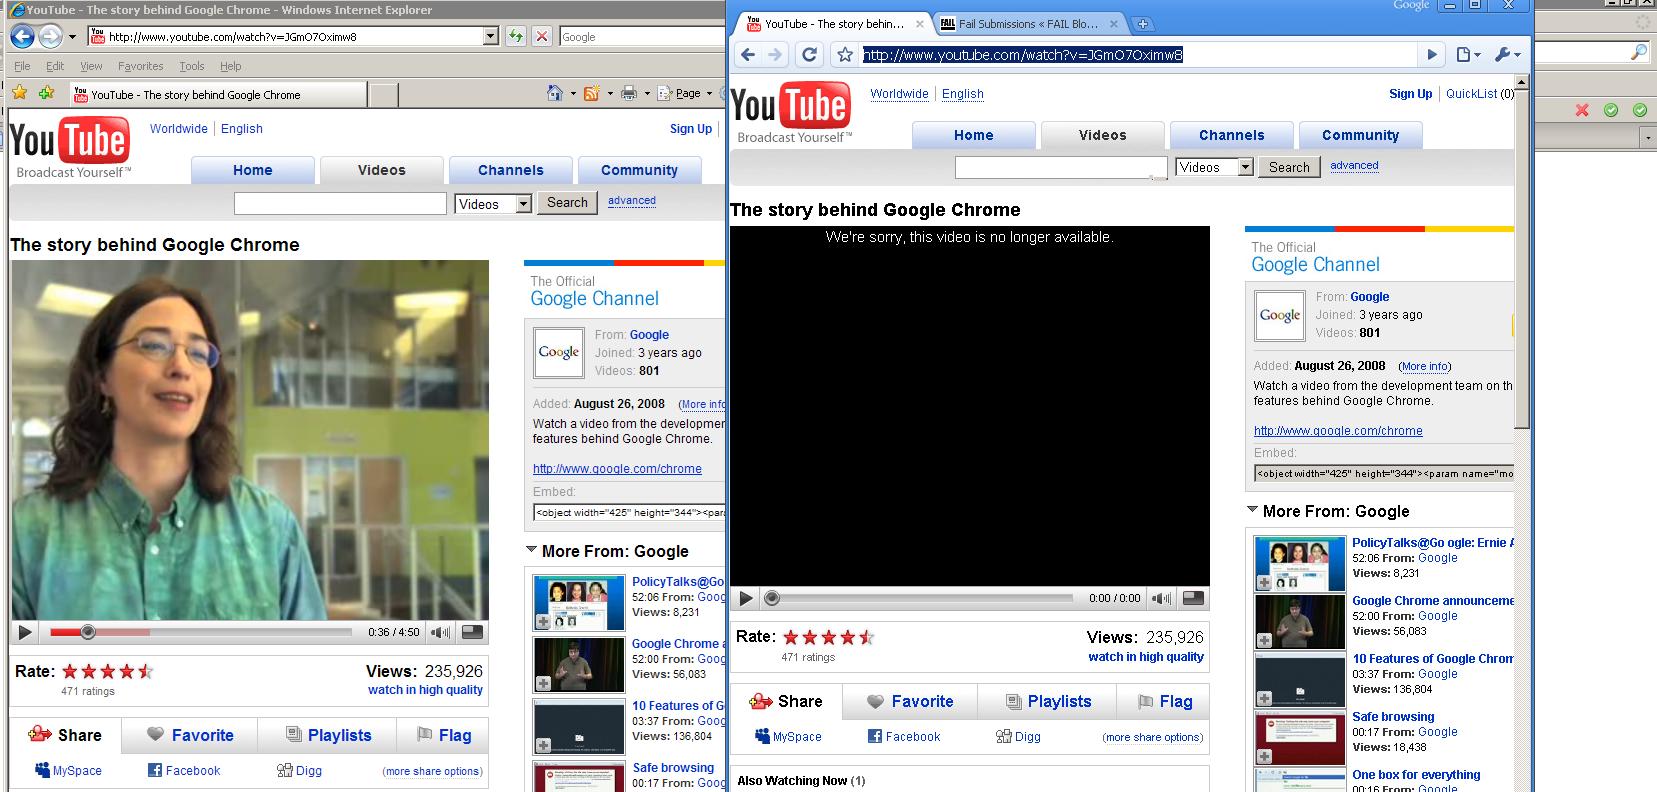Click the YouTube logo in Internet Explorer
The image size is (1657, 792).
70,146
